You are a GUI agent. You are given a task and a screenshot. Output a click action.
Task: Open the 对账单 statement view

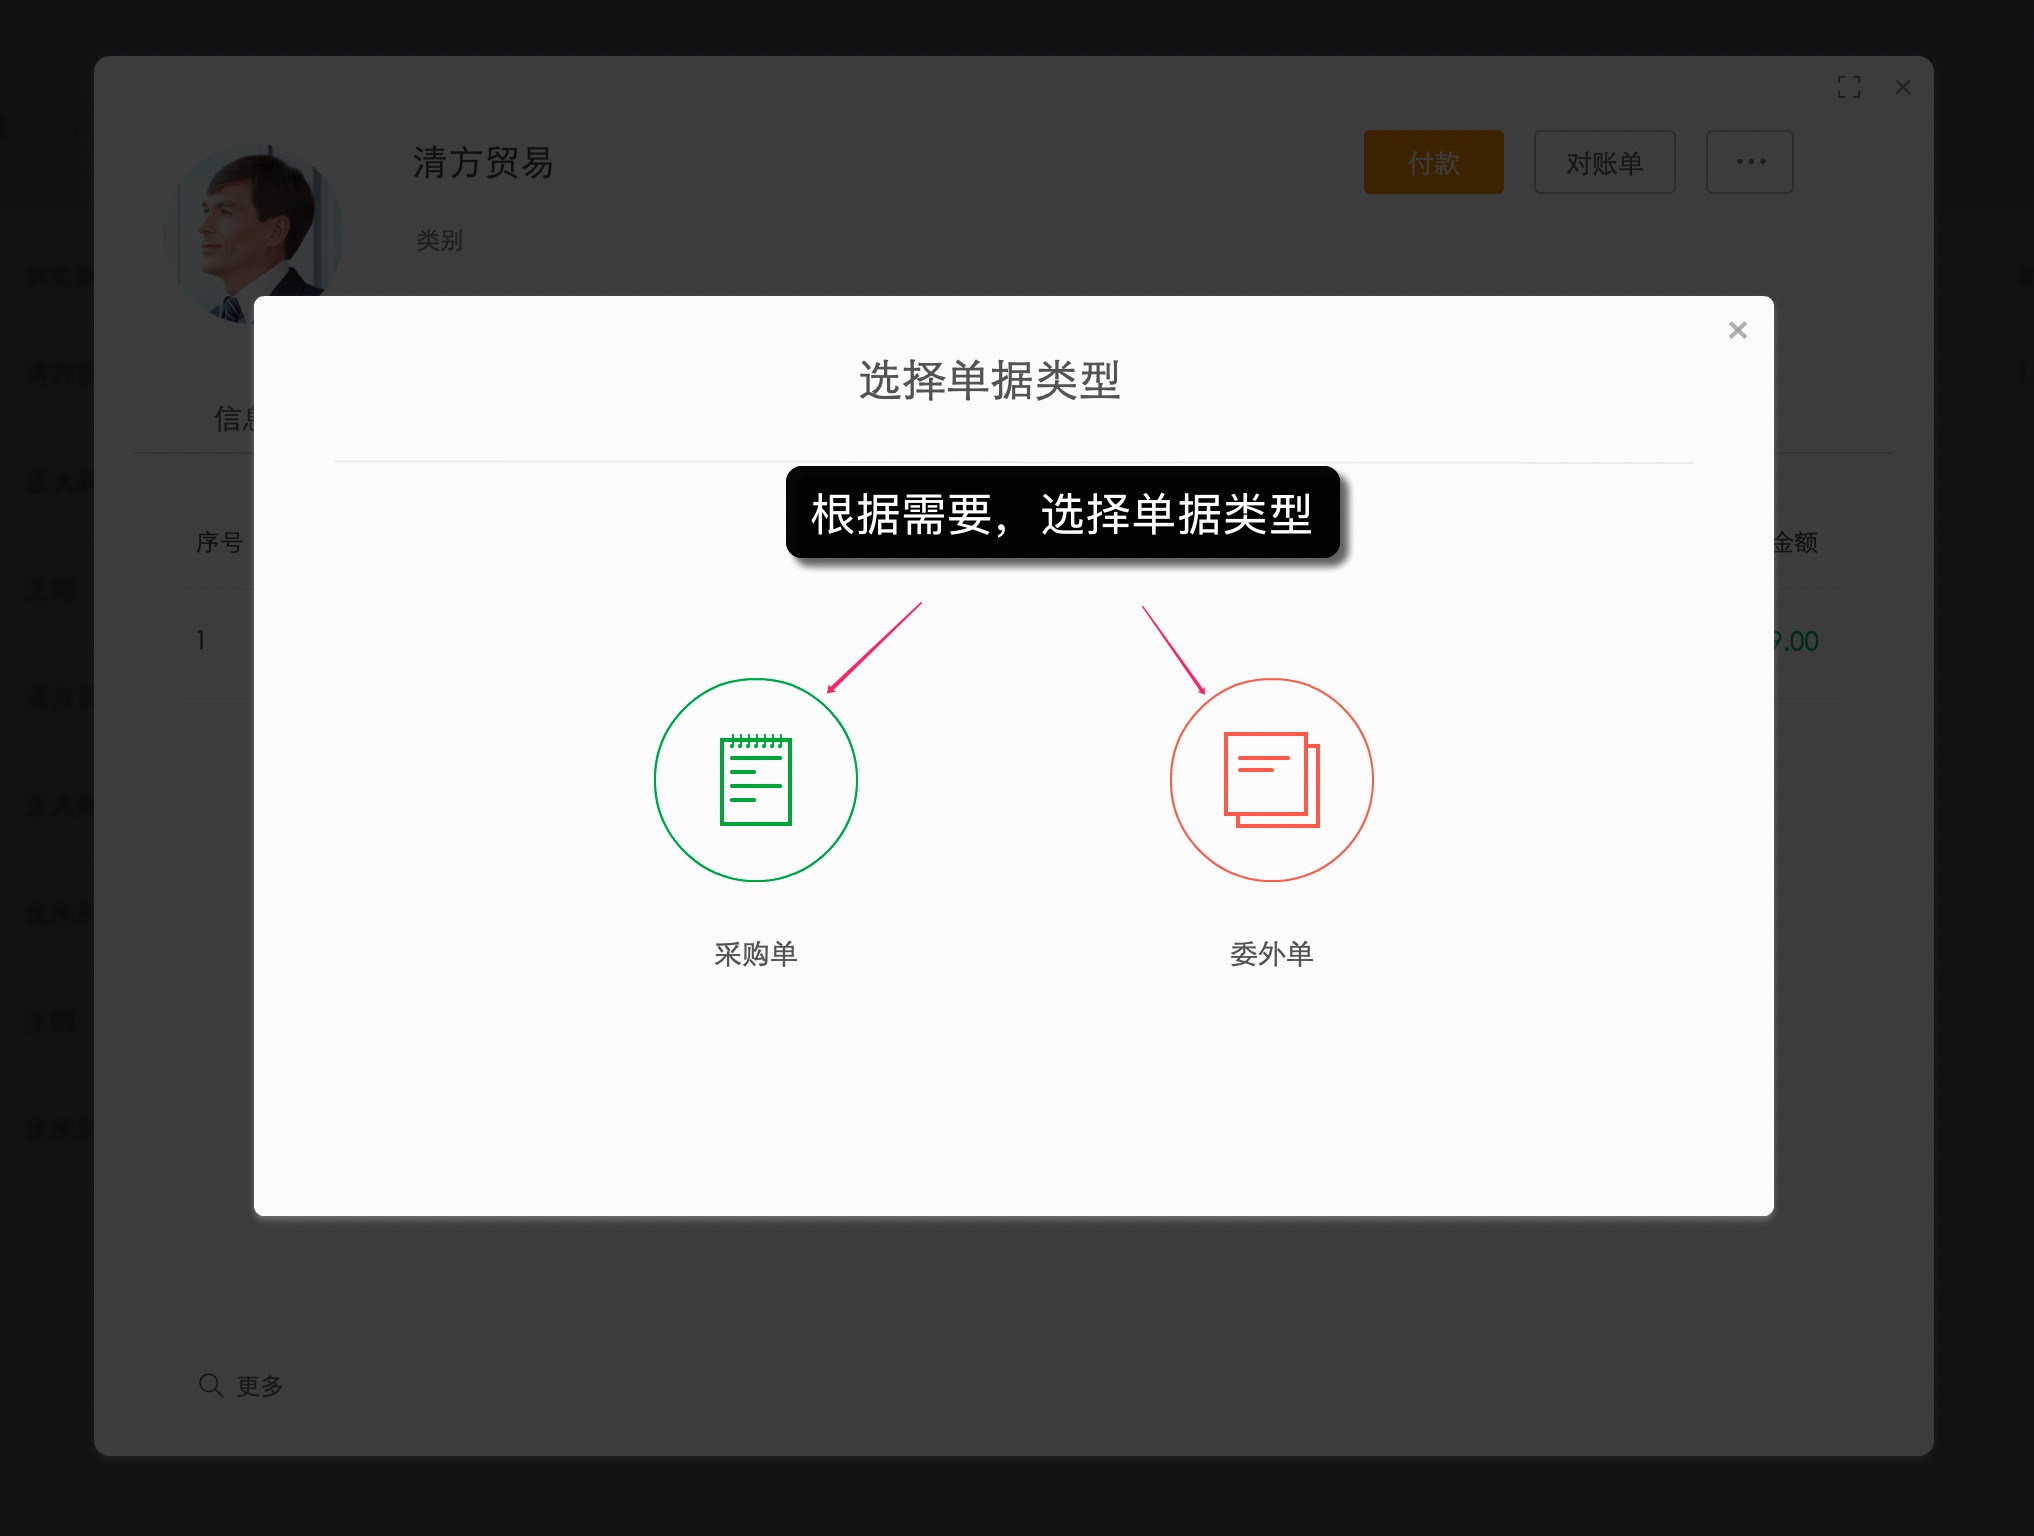(x=1603, y=161)
